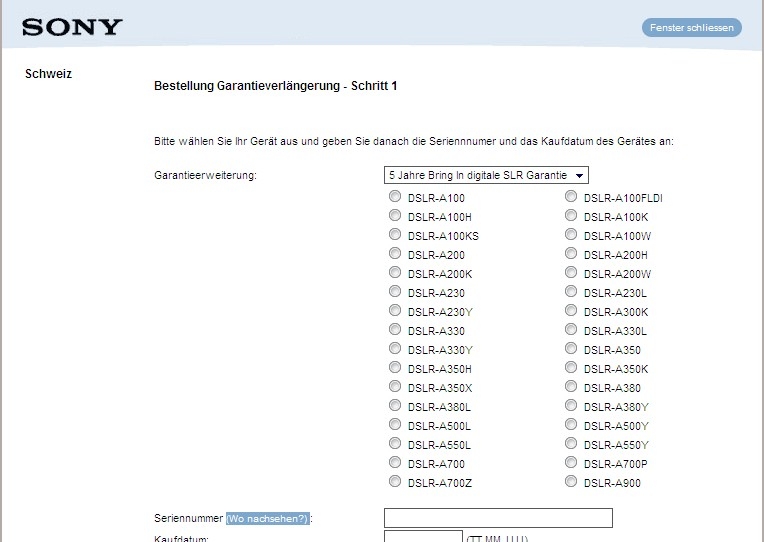Open the Wo nachsehen? link

[x=267, y=519]
